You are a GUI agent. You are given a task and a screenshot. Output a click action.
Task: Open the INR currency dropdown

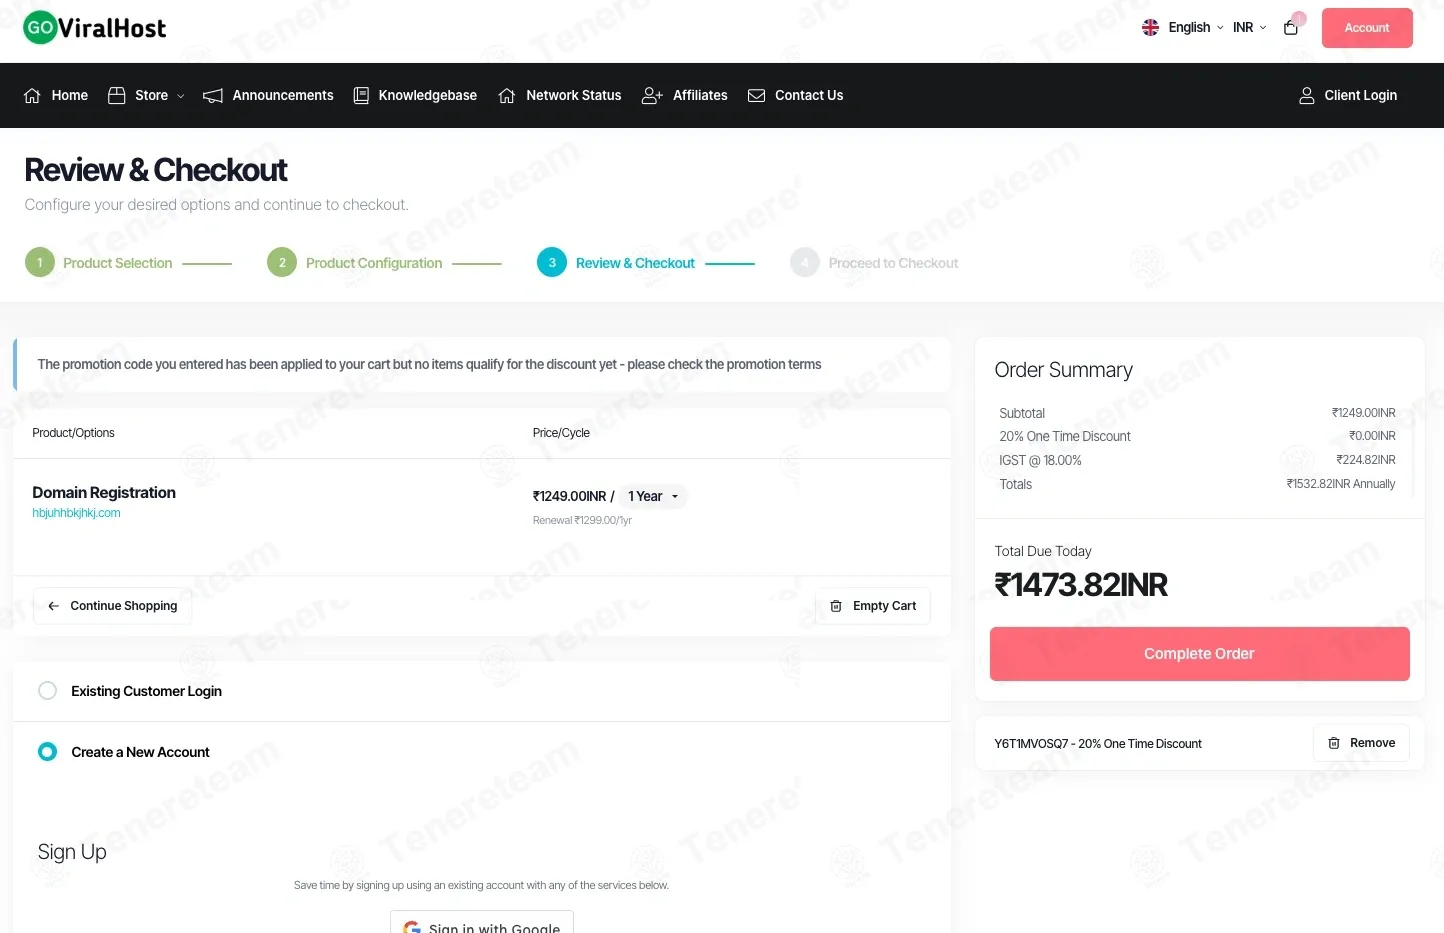tap(1249, 27)
